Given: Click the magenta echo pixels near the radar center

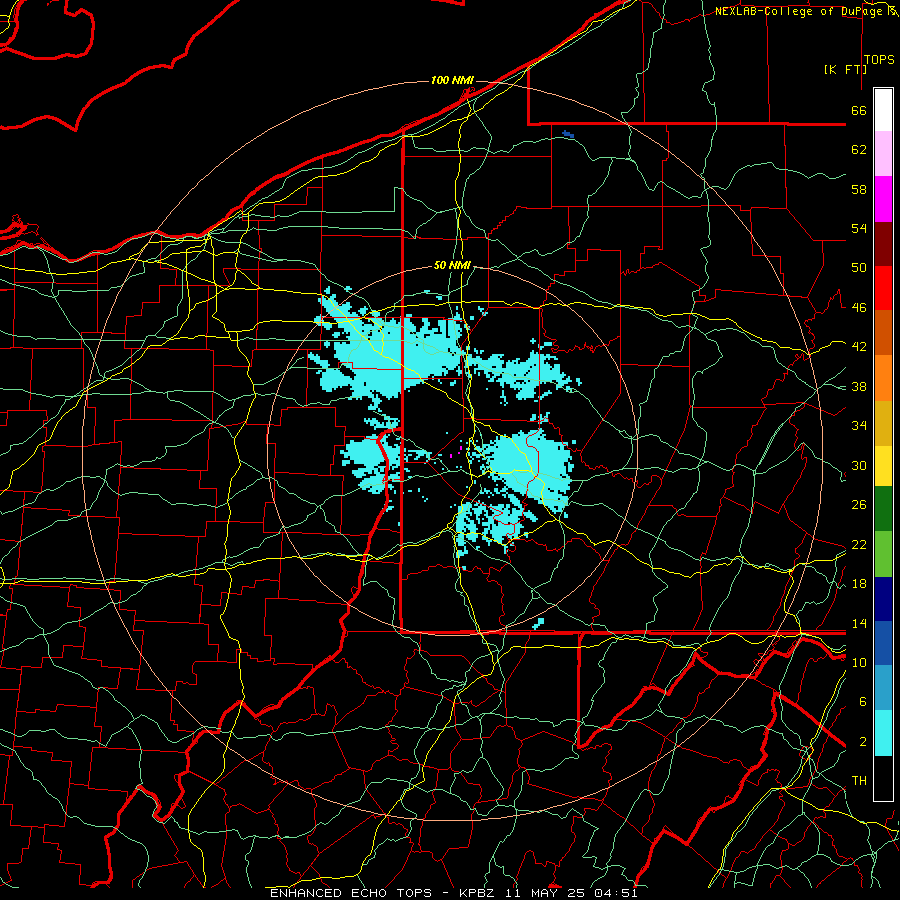Looking at the screenshot, I should click(456, 452).
